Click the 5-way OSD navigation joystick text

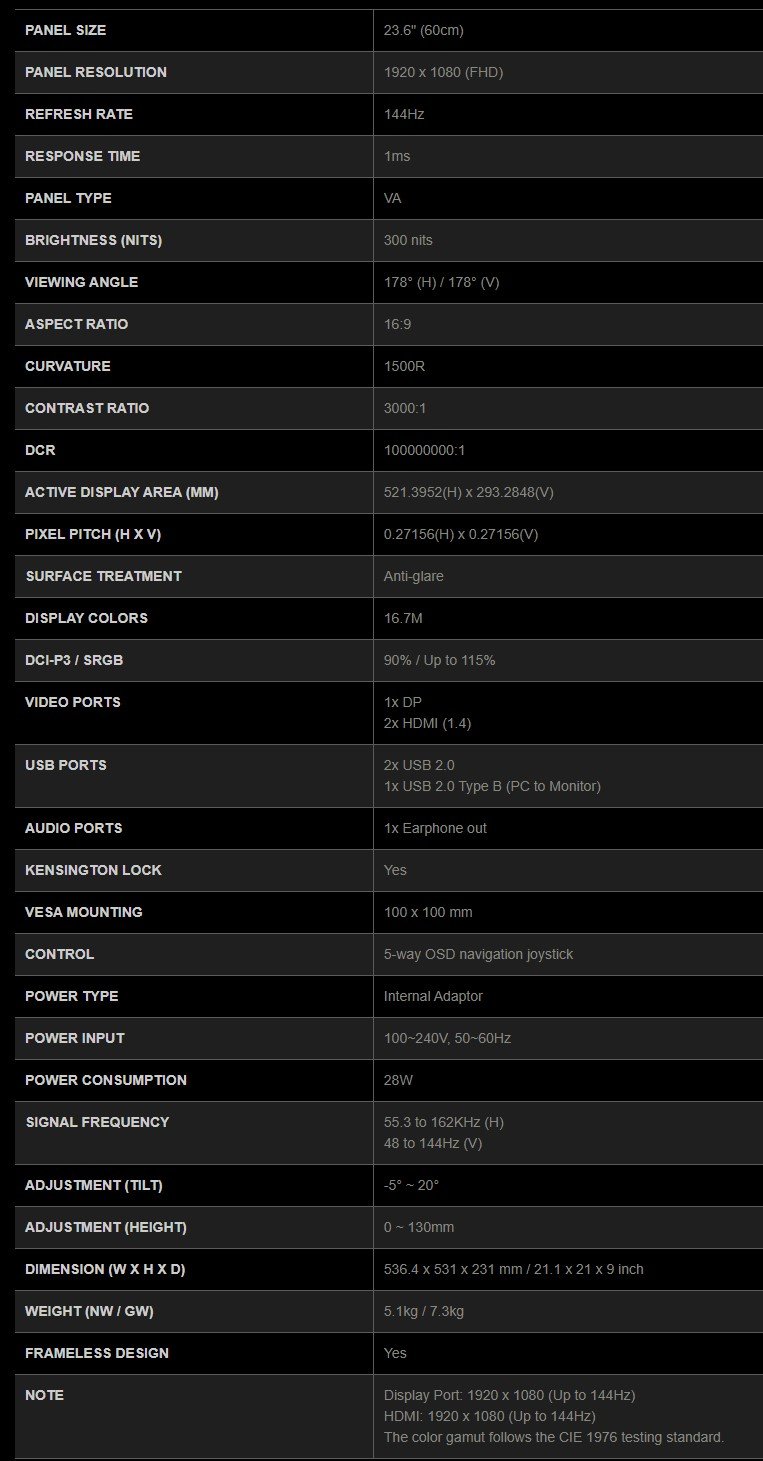coord(478,954)
